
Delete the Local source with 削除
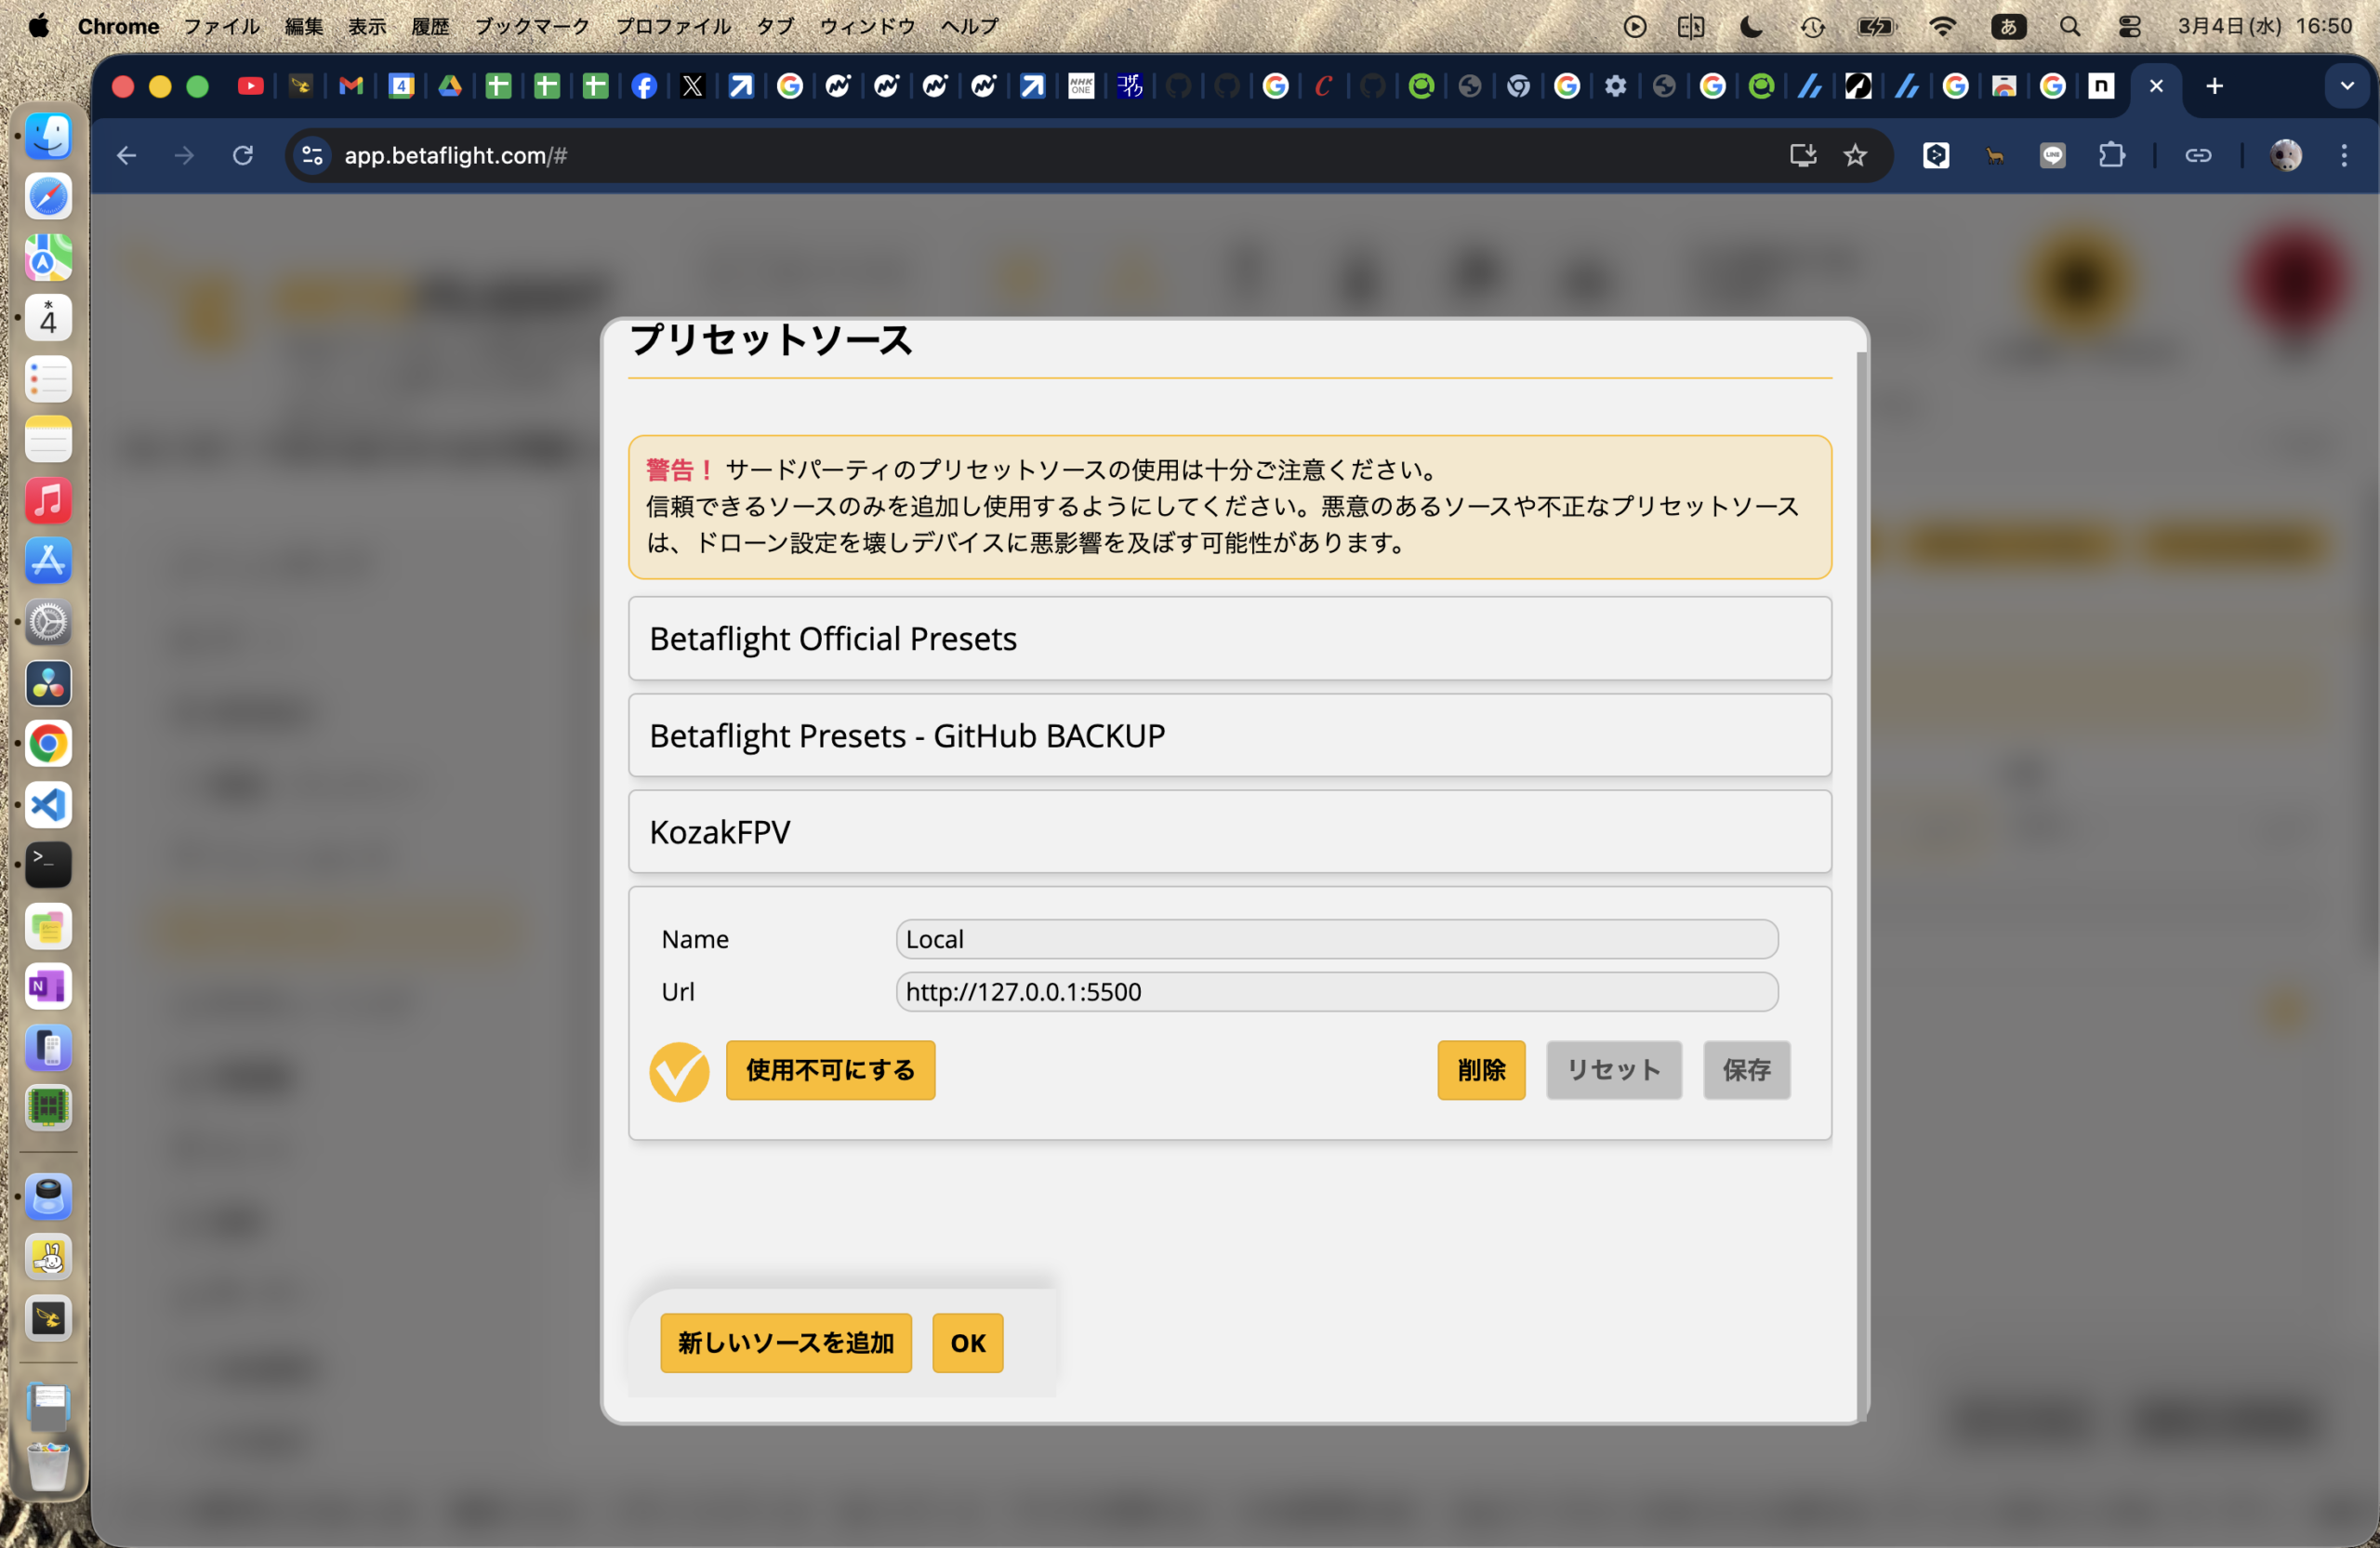(x=1480, y=1070)
